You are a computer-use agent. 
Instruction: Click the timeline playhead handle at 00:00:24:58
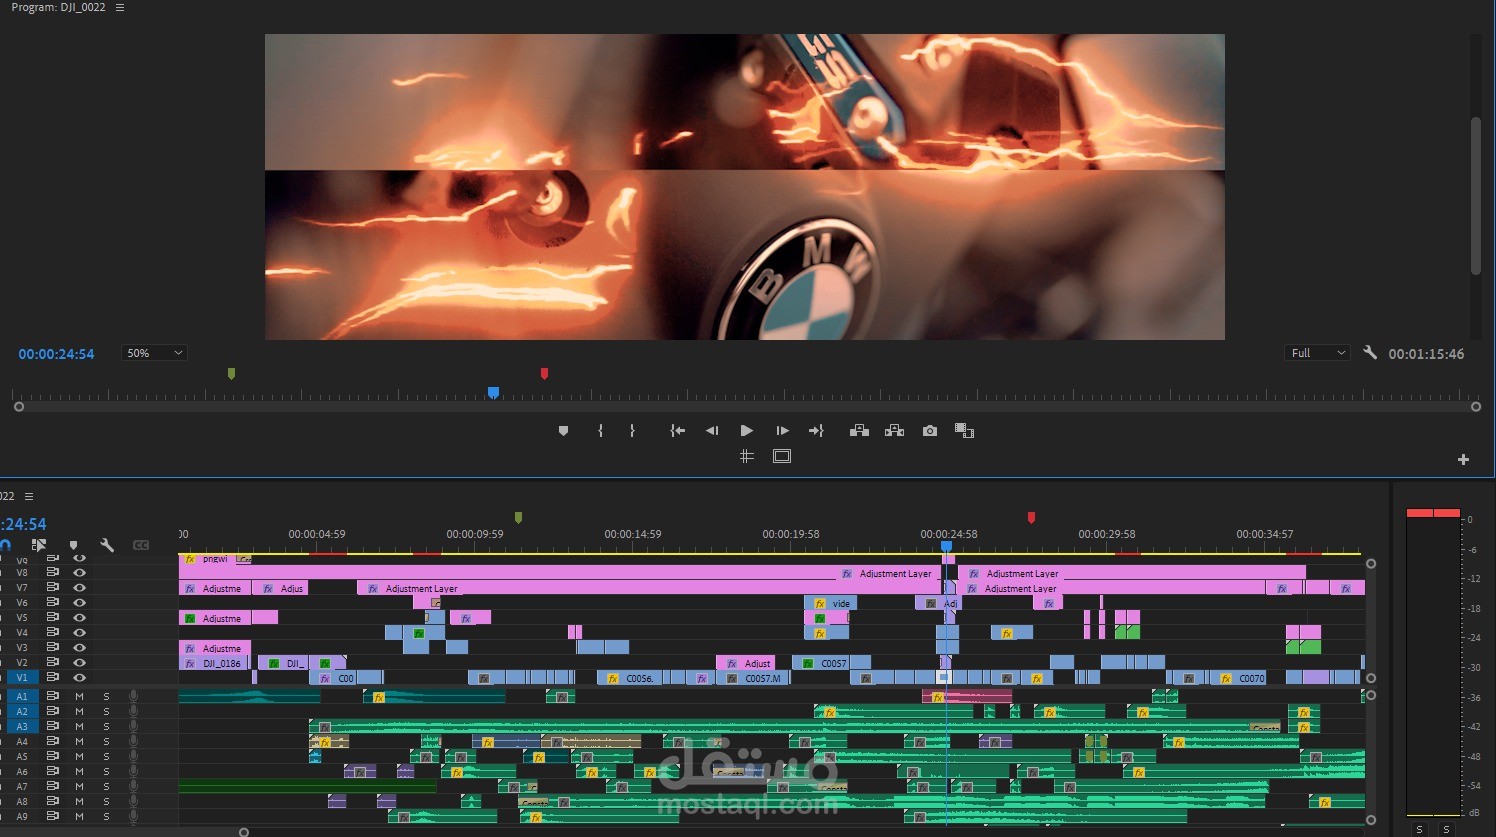pyautogui.click(x=946, y=546)
